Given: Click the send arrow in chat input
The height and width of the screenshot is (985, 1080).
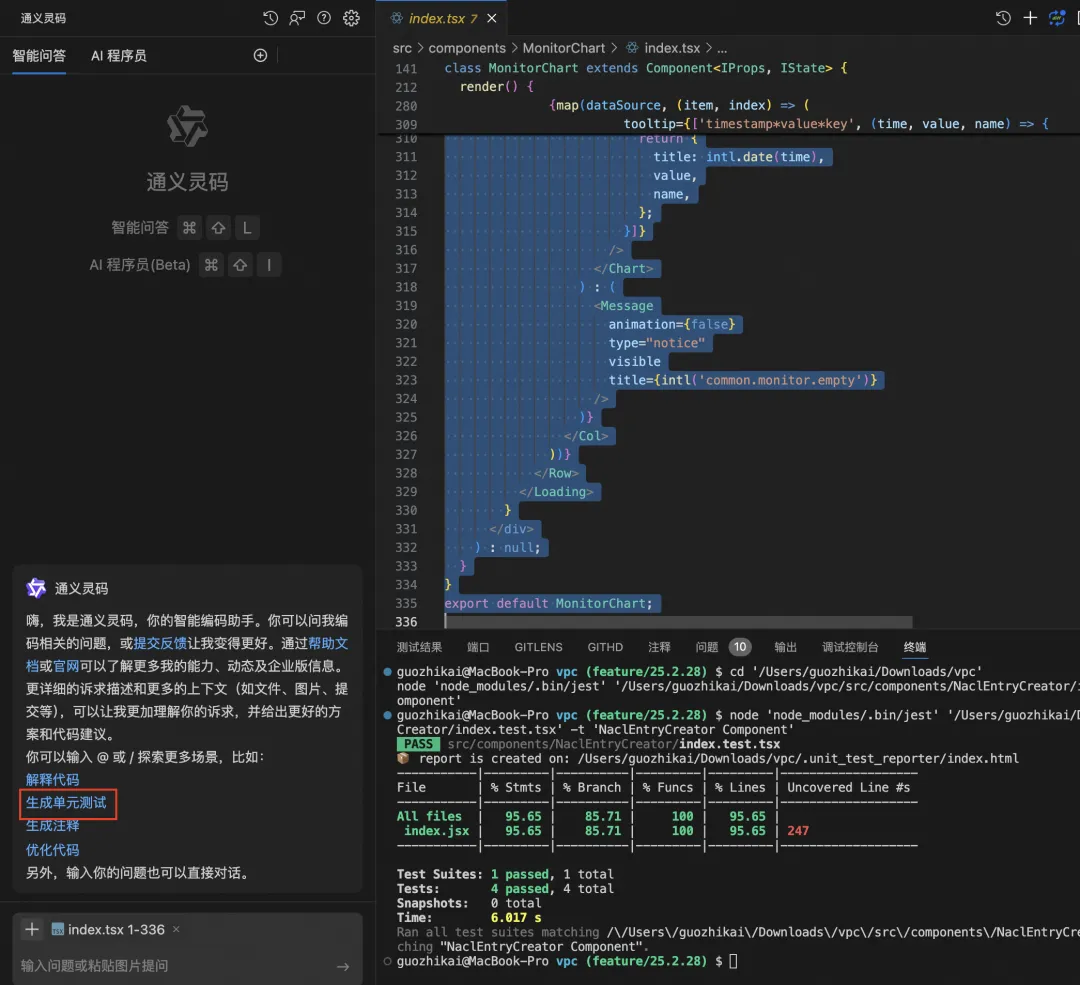Looking at the screenshot, I should (x=342, y=966).
